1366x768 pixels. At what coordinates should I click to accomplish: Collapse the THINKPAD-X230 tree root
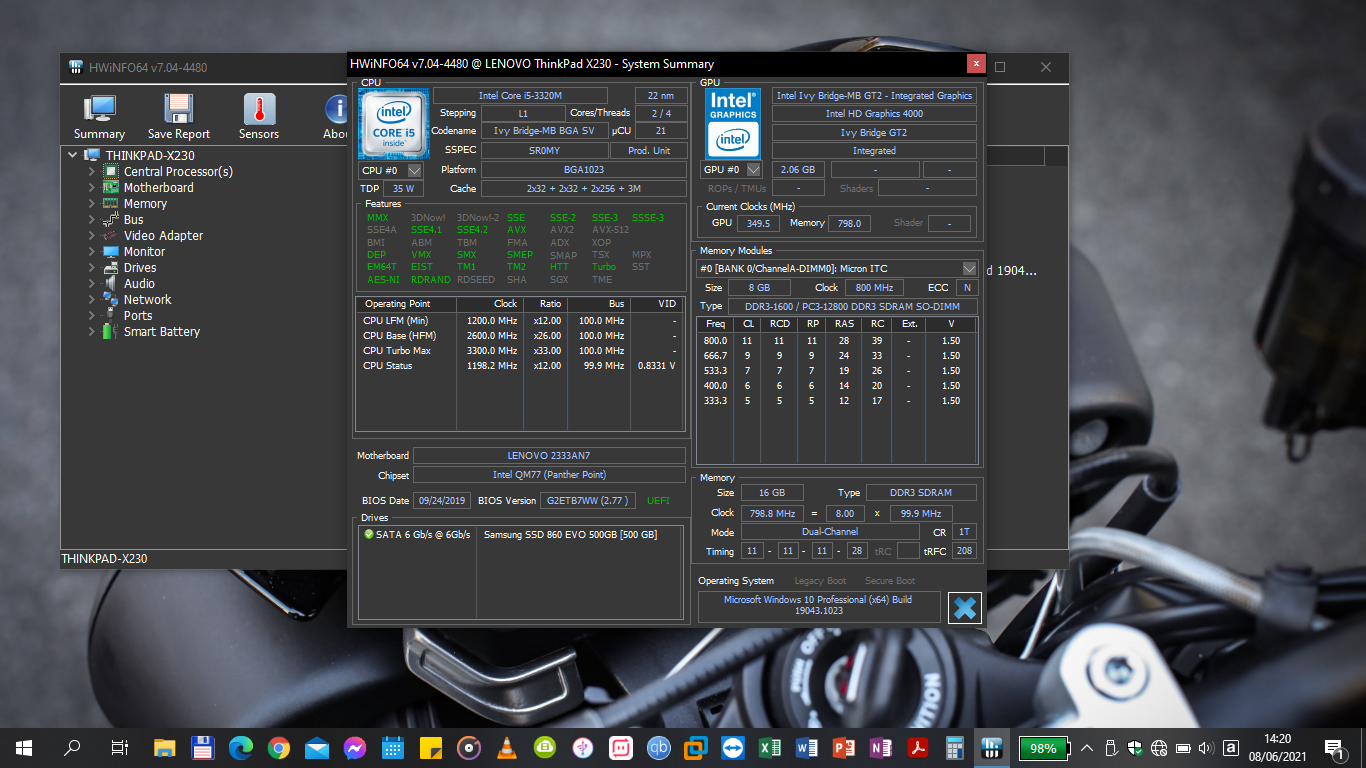(73, 155)
